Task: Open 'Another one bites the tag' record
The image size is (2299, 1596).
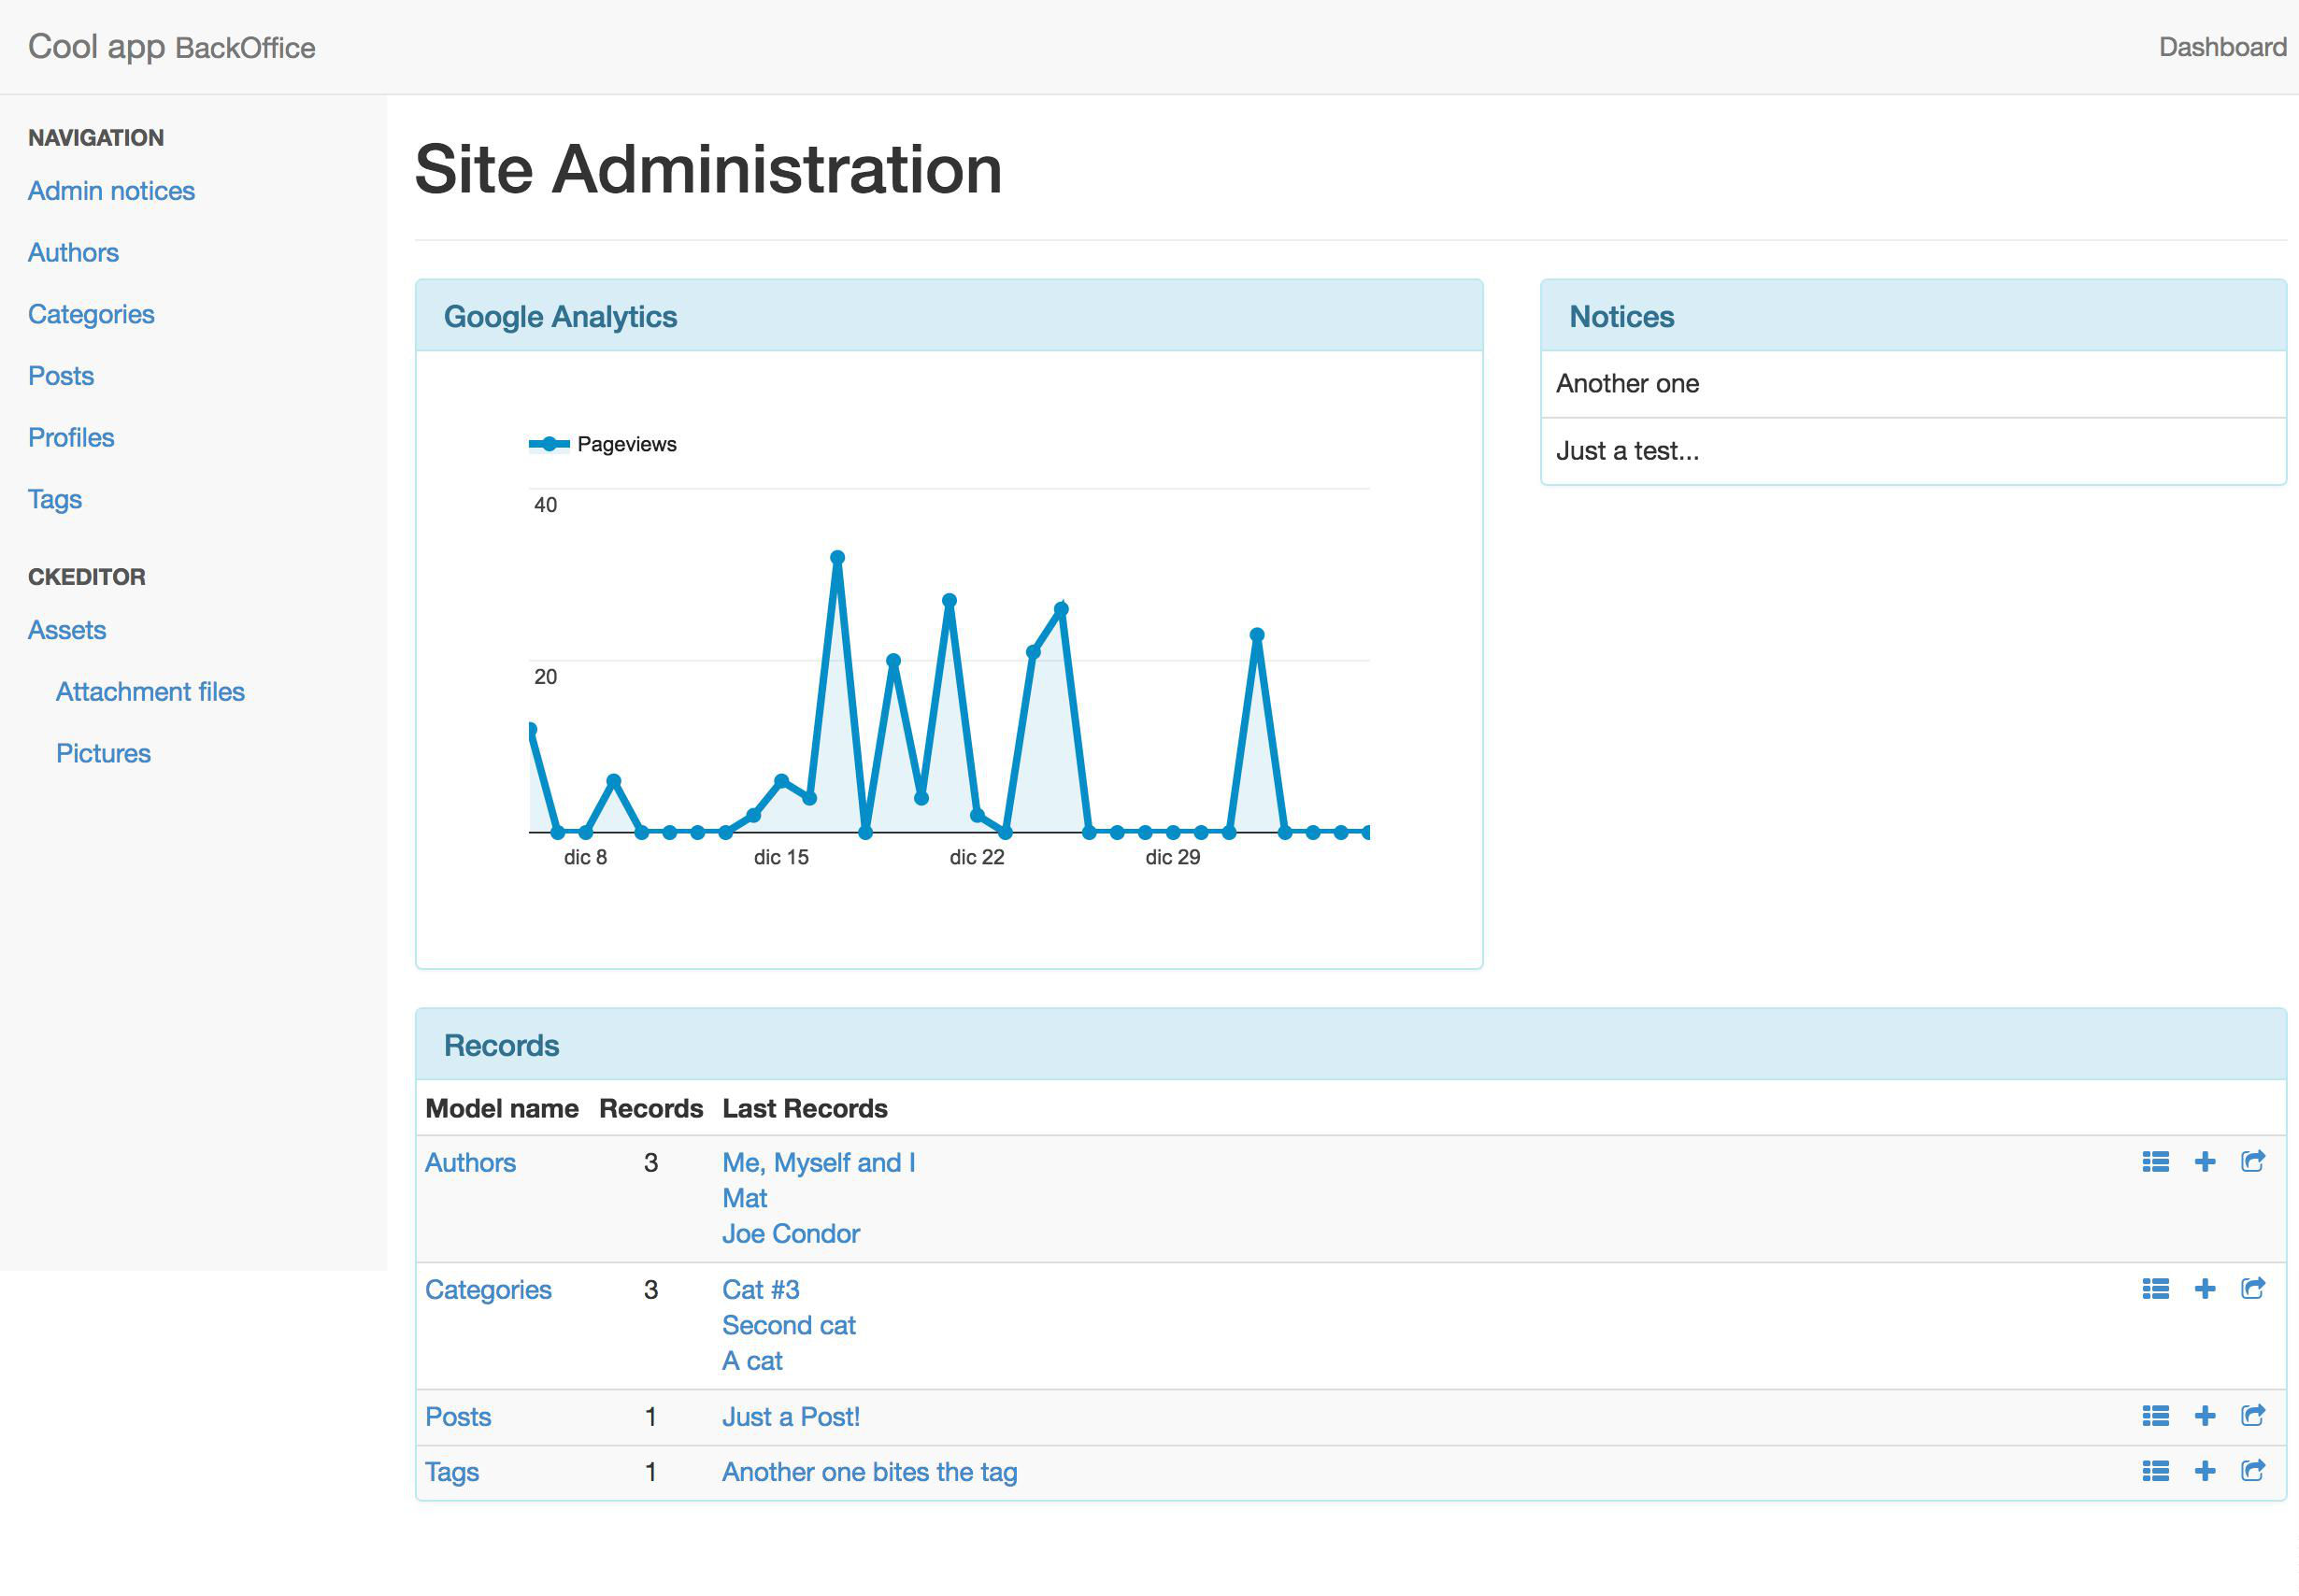Action: [x=869, y=1471]
